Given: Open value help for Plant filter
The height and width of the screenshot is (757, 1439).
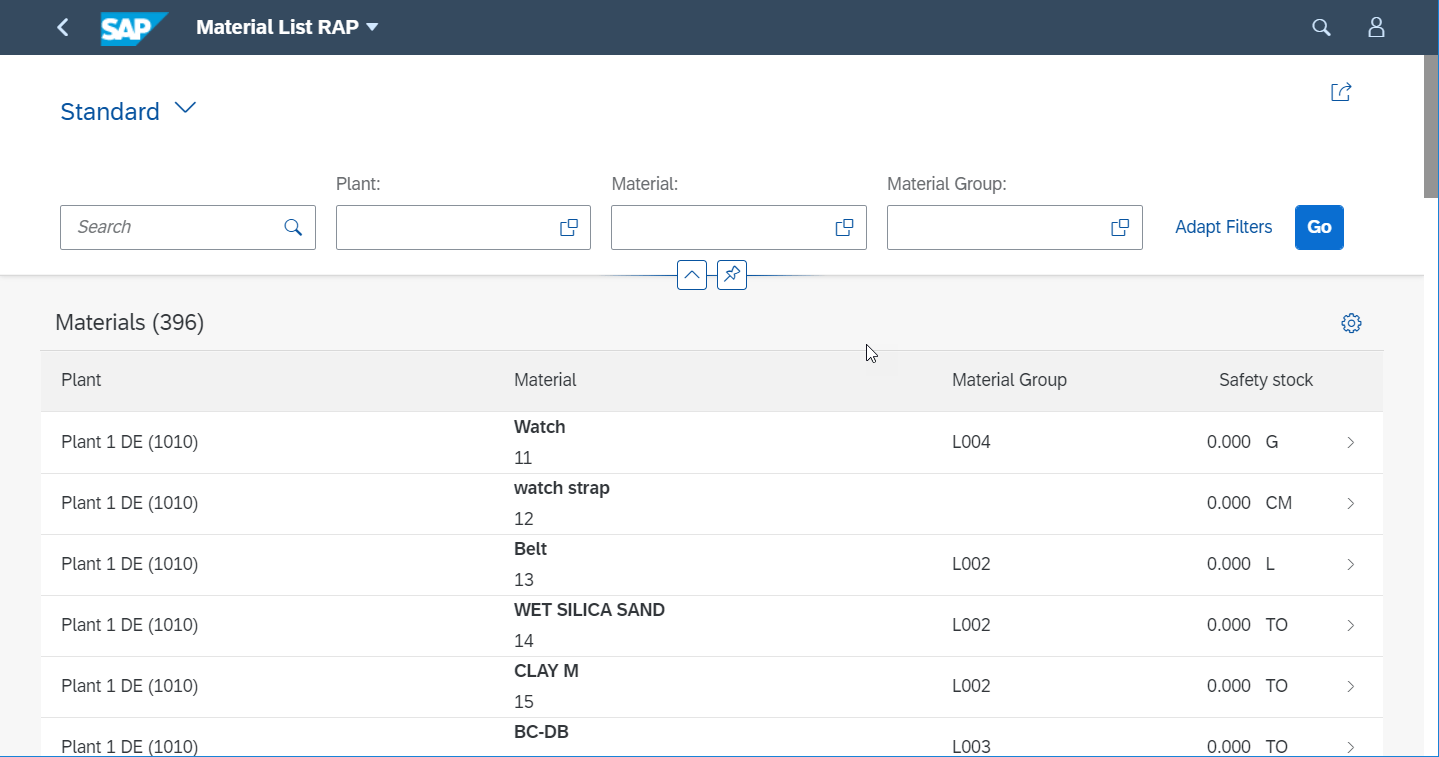Looking at the screenshot, I should pyautogui.click(x=568, y=228).
